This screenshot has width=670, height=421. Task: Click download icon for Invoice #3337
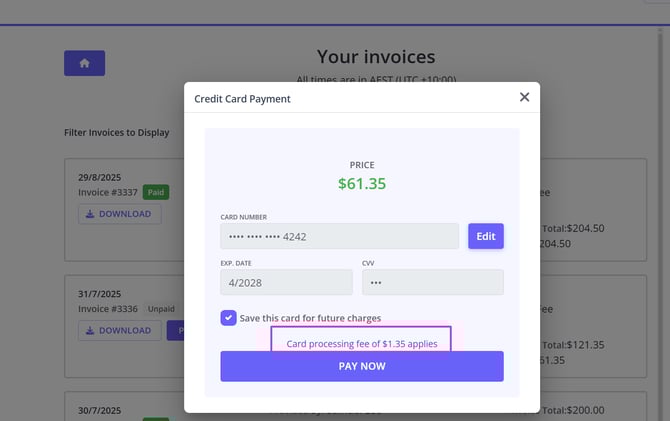tap(91, 214)
